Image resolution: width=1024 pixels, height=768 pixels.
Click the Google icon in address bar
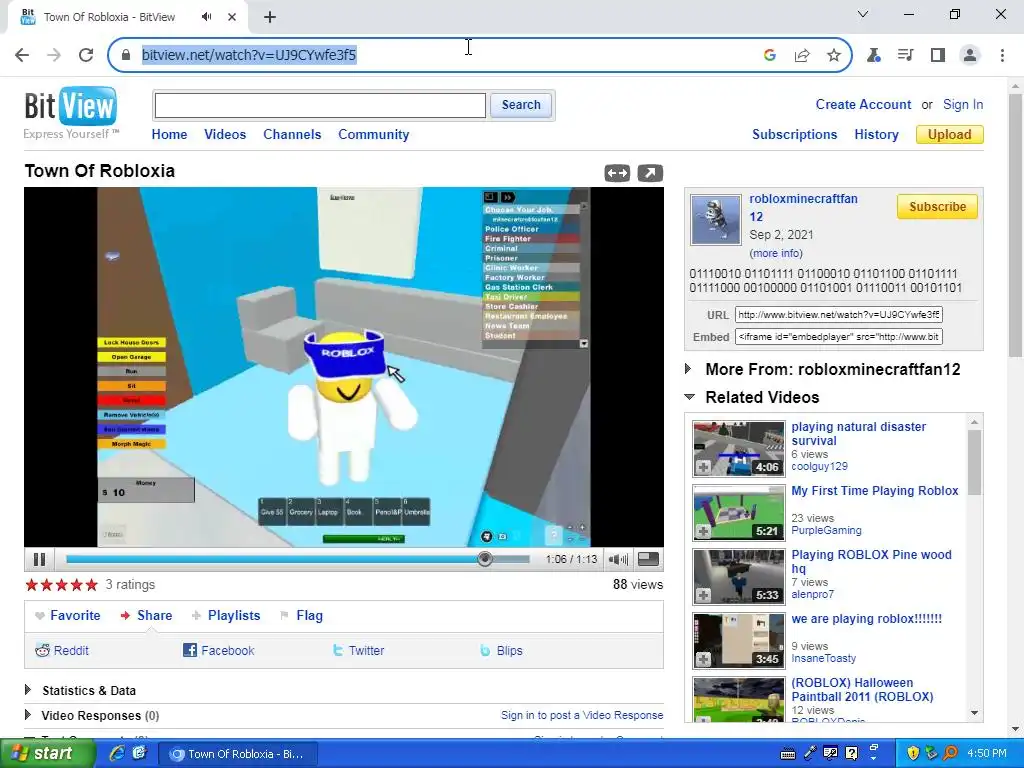tap(770, 55)
